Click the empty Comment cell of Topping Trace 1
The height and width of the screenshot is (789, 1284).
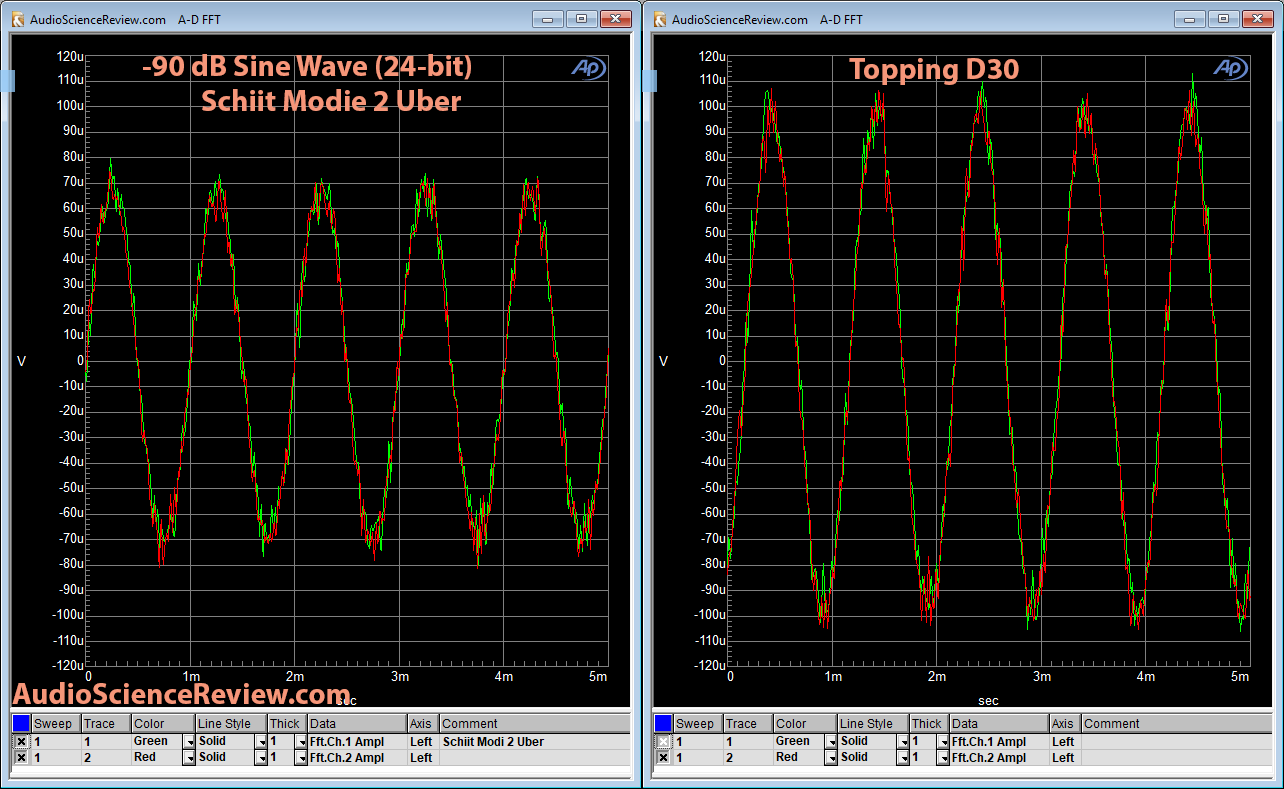pyautogui.click(x=1176, y=742)
